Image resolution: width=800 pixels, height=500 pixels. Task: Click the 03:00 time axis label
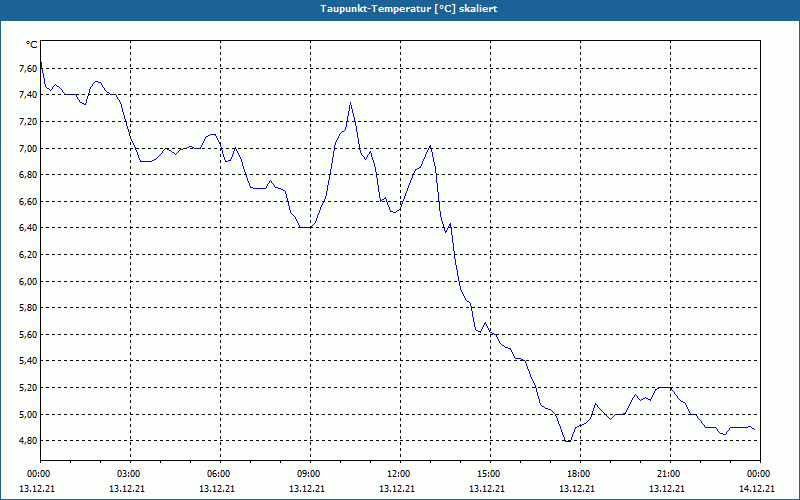(131, 474)
